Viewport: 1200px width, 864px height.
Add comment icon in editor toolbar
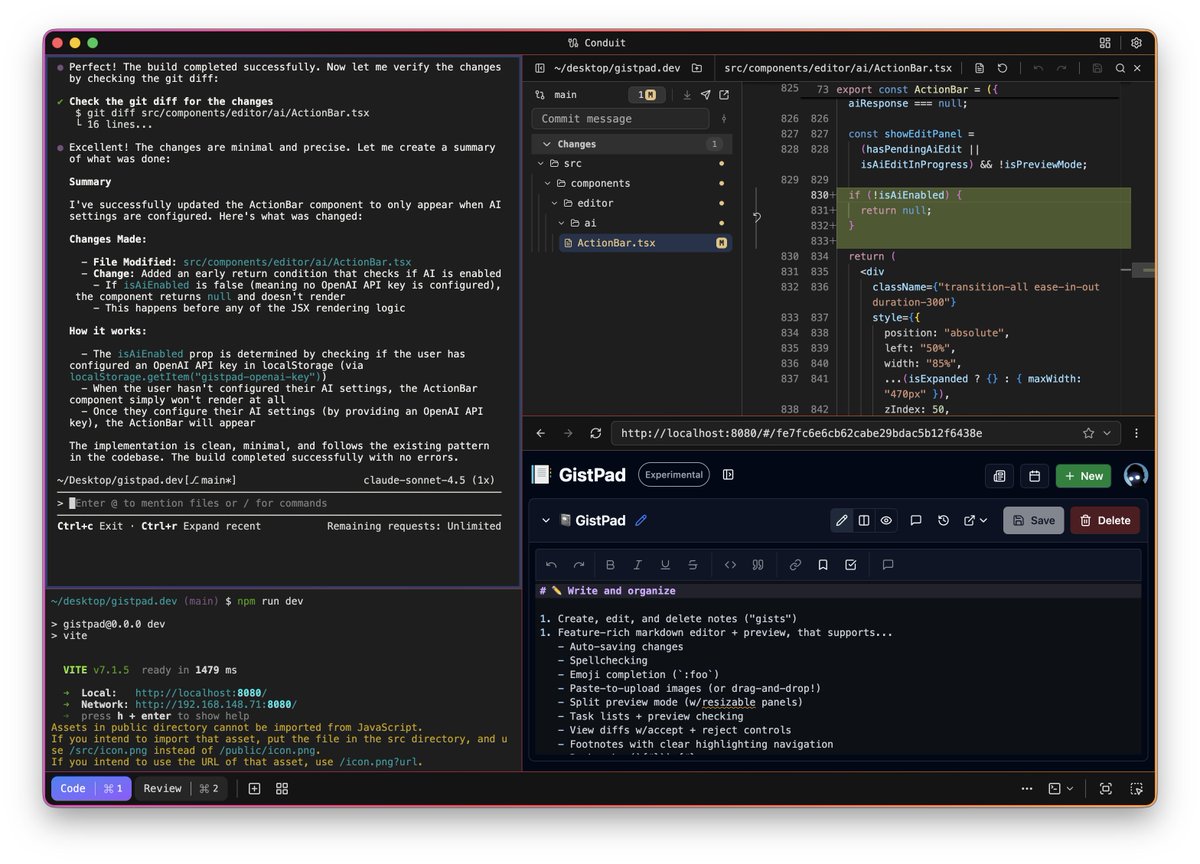point(887,565)
